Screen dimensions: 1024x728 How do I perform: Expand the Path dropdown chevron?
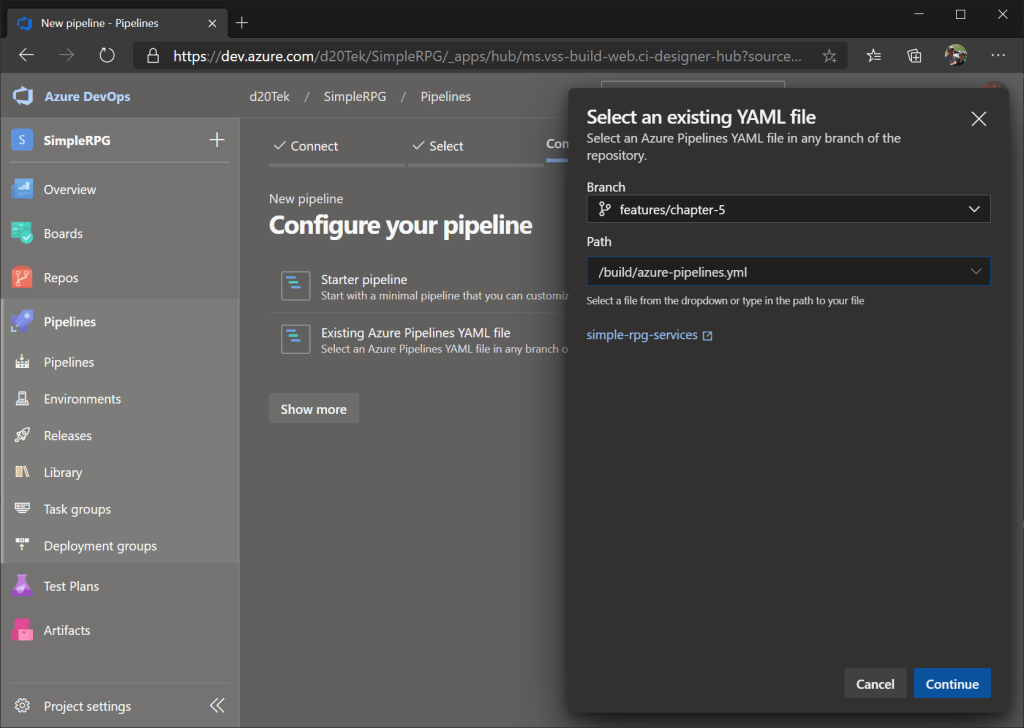tap(975, 271)
